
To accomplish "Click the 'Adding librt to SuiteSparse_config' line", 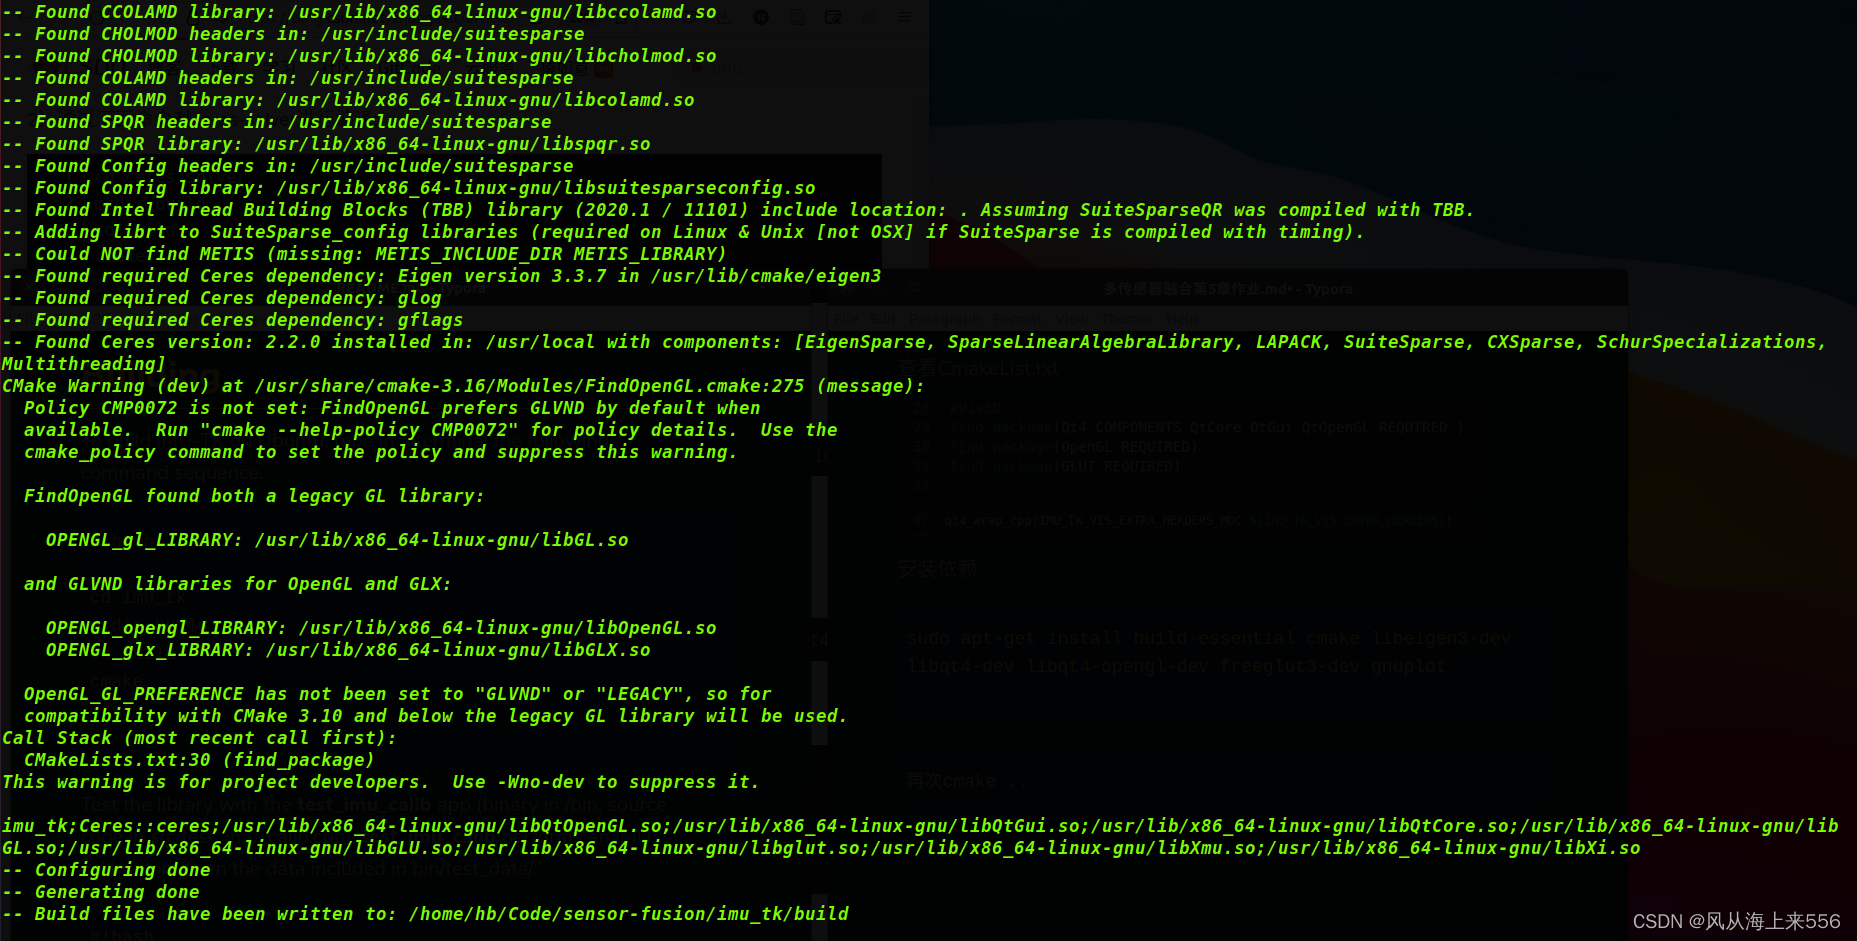I will pyautogui.click(x=683, y=232).
